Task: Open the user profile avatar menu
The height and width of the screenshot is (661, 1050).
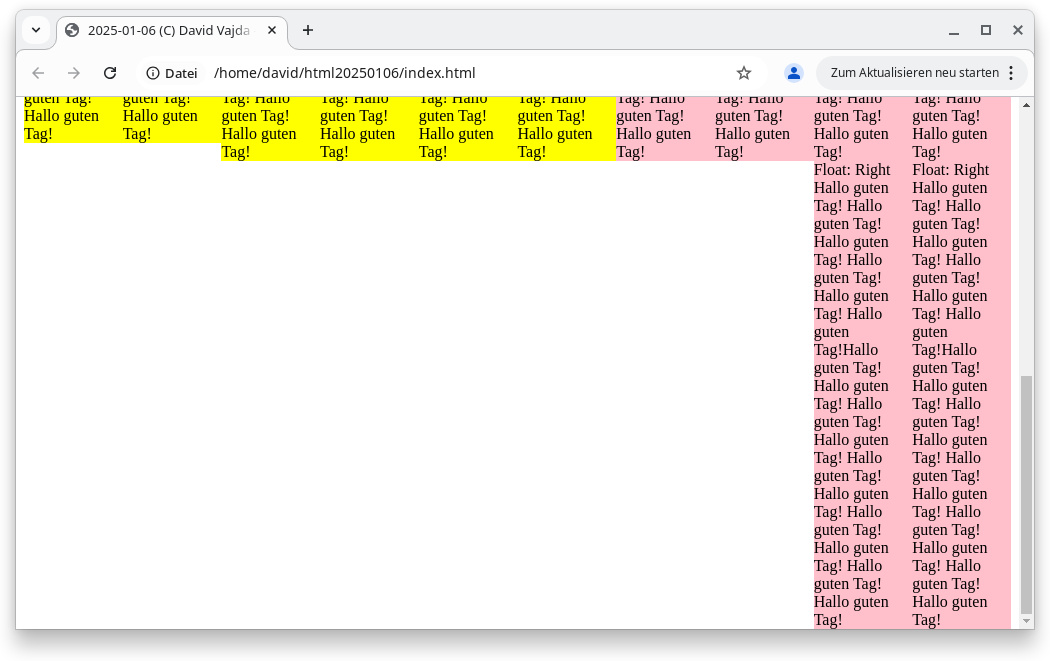Action: pos(794,73)
